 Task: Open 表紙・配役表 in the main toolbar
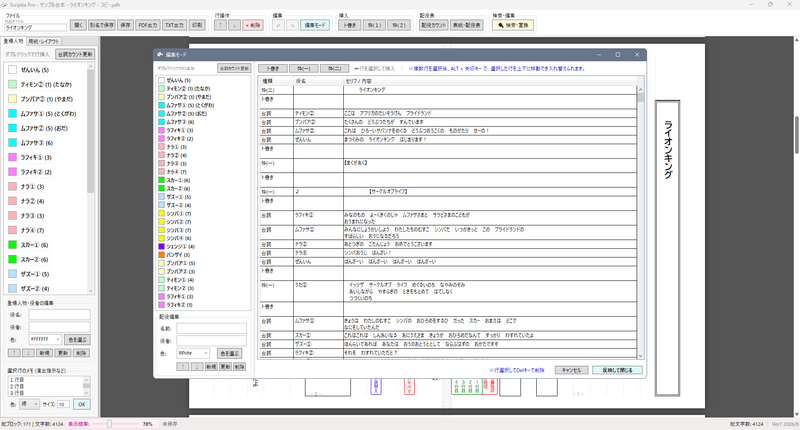467,25
